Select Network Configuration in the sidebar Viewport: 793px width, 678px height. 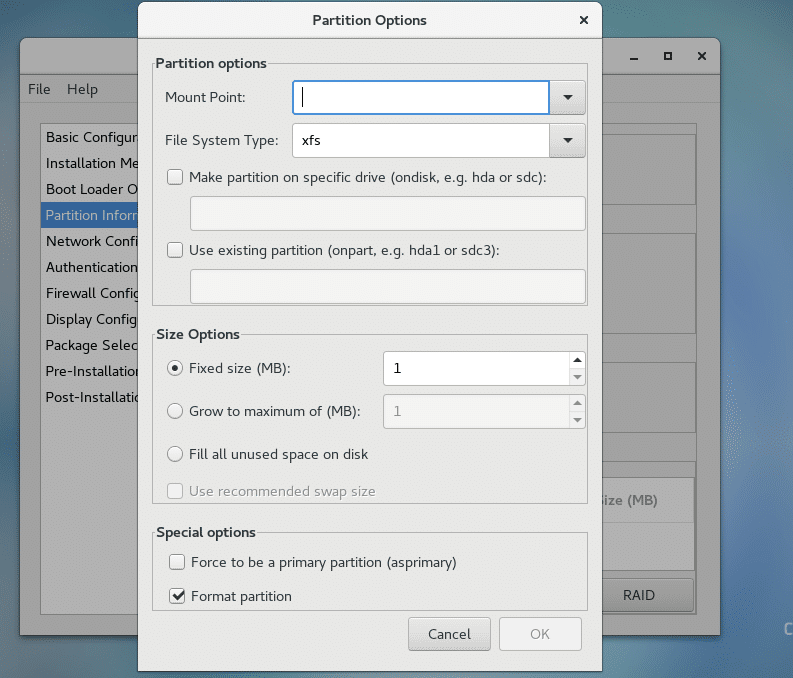coord(91,241)
